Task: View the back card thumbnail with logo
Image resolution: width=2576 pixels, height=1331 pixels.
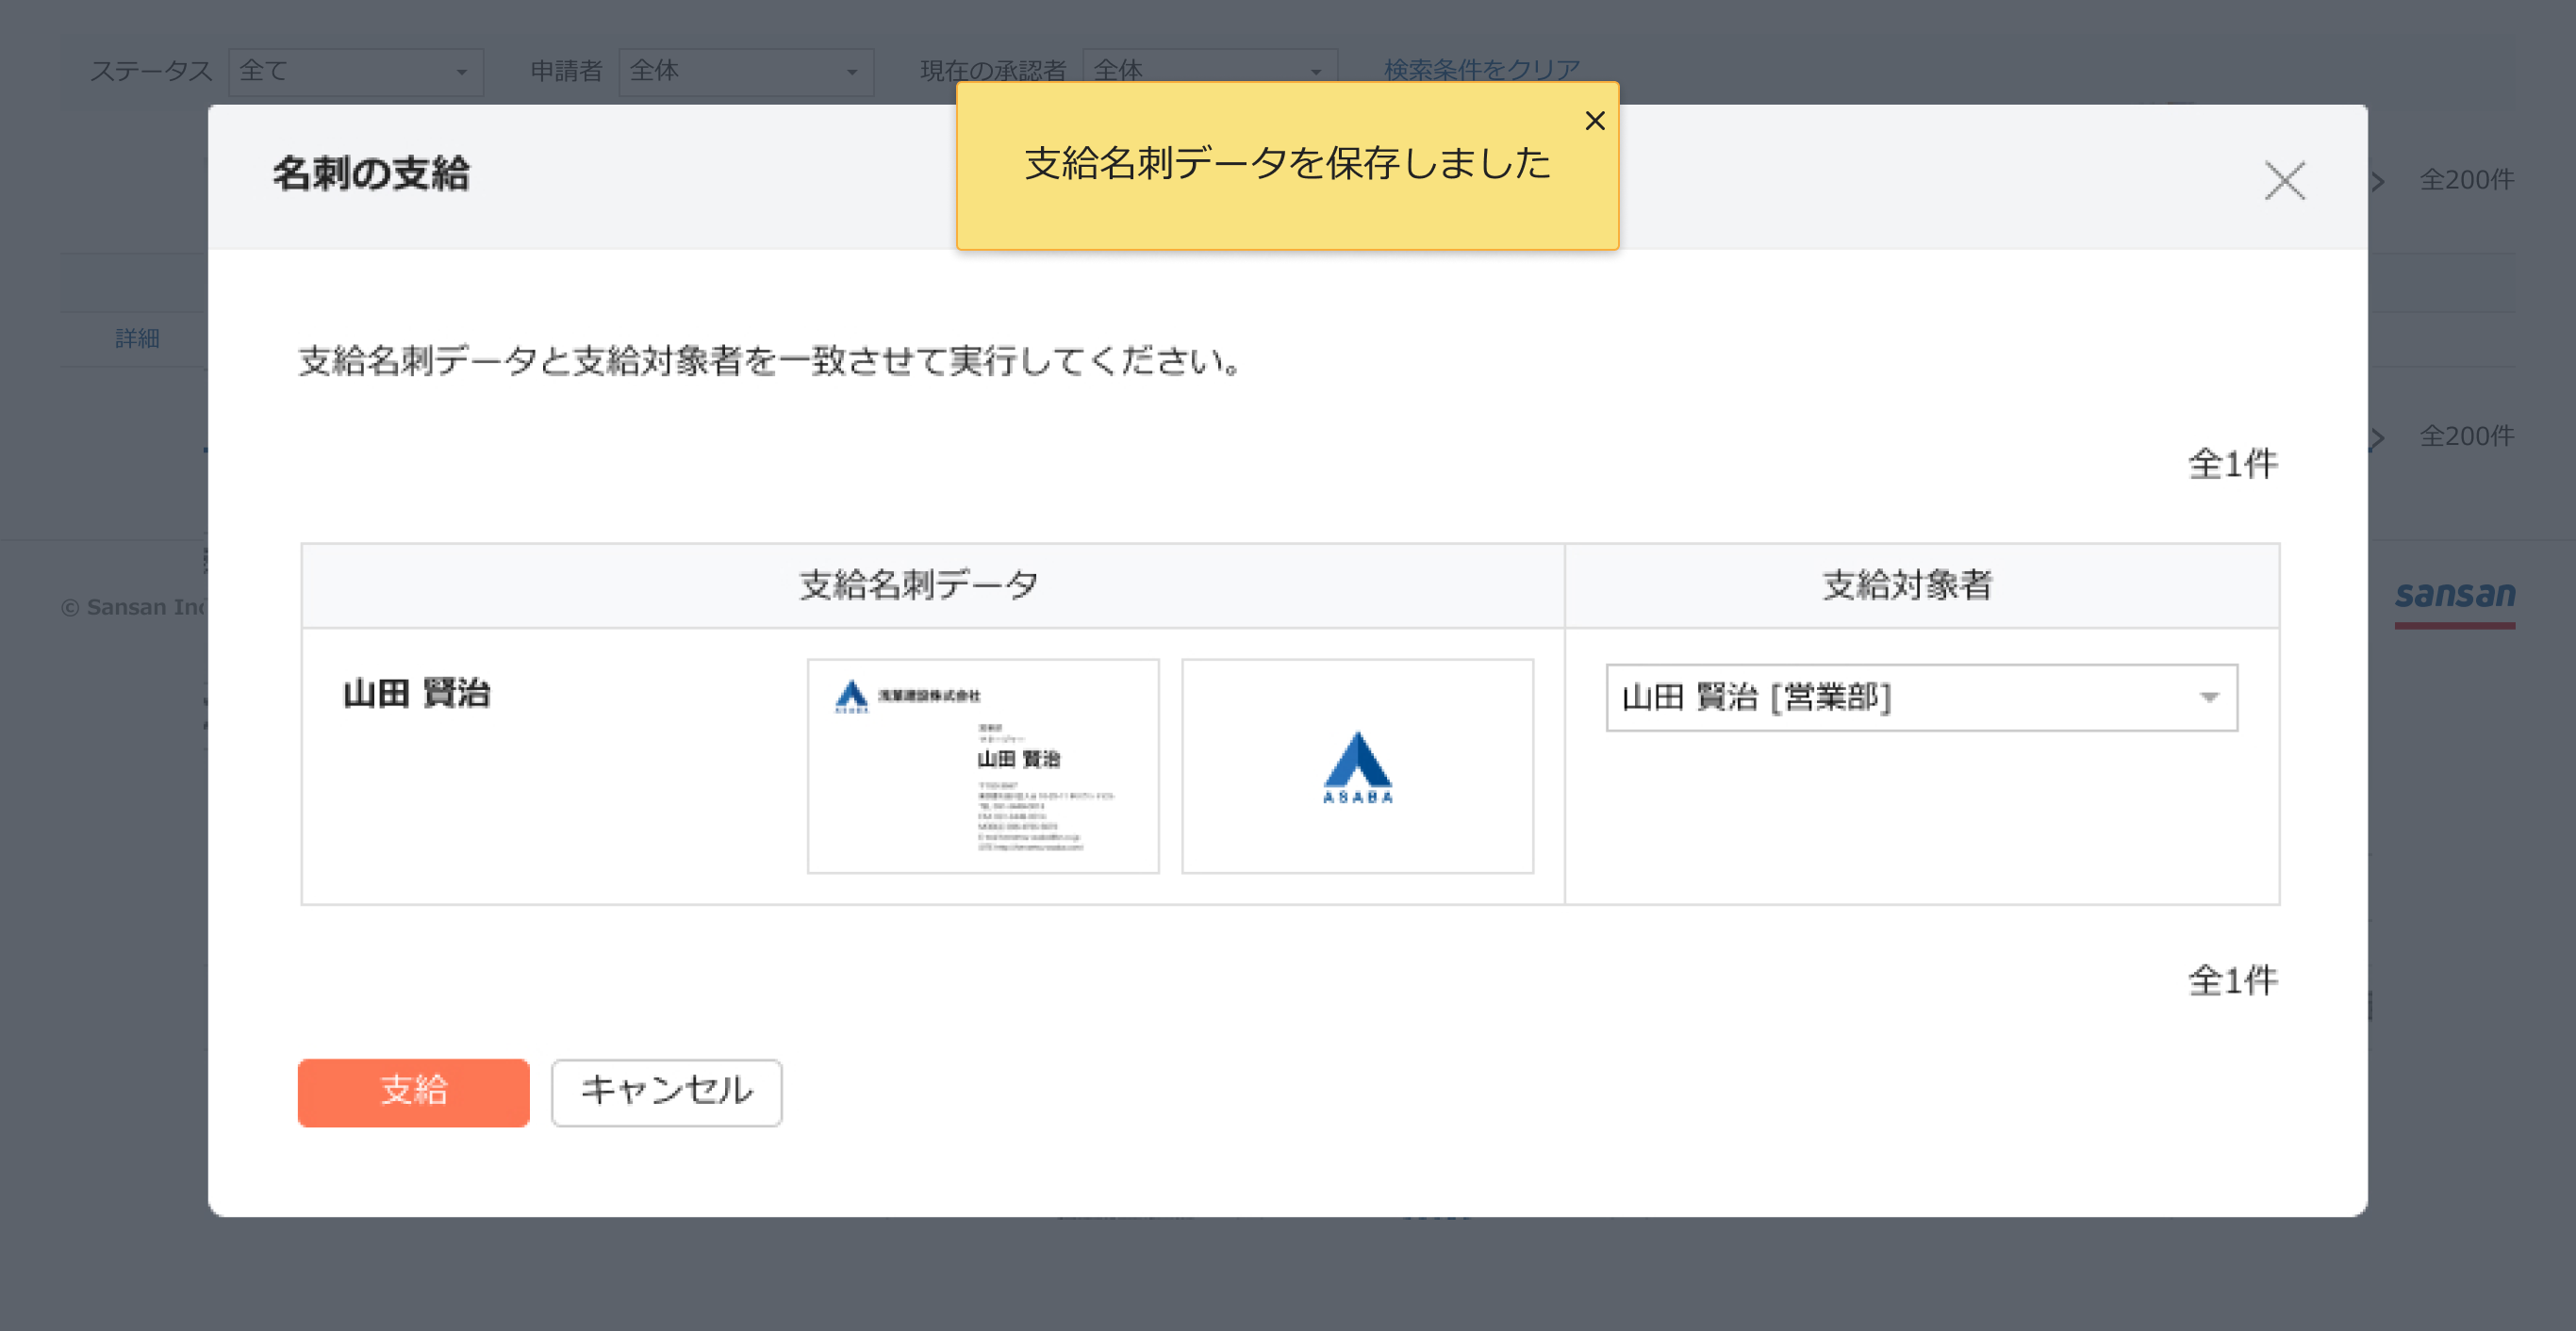Action: (1356, 765)
